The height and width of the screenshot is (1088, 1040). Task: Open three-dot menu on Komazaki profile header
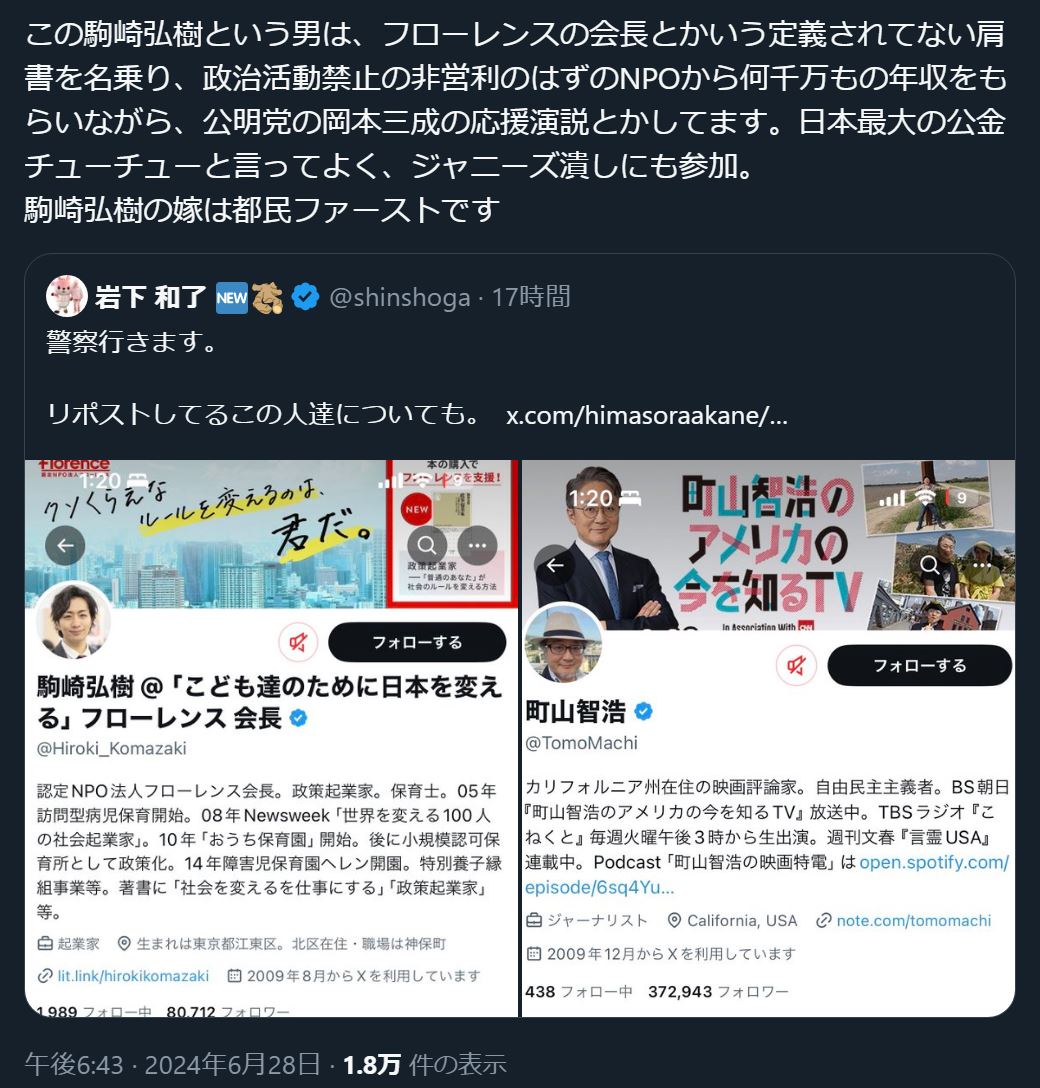pos(477,545)
